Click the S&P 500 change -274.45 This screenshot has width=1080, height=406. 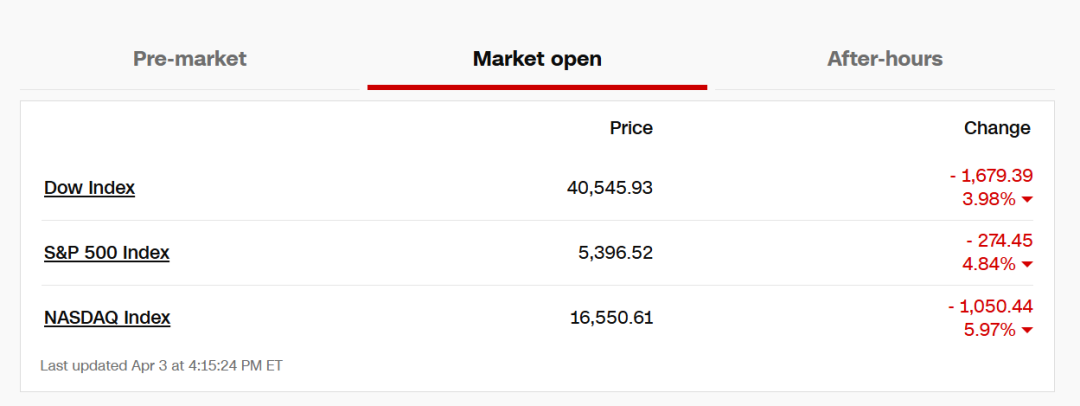999,241
